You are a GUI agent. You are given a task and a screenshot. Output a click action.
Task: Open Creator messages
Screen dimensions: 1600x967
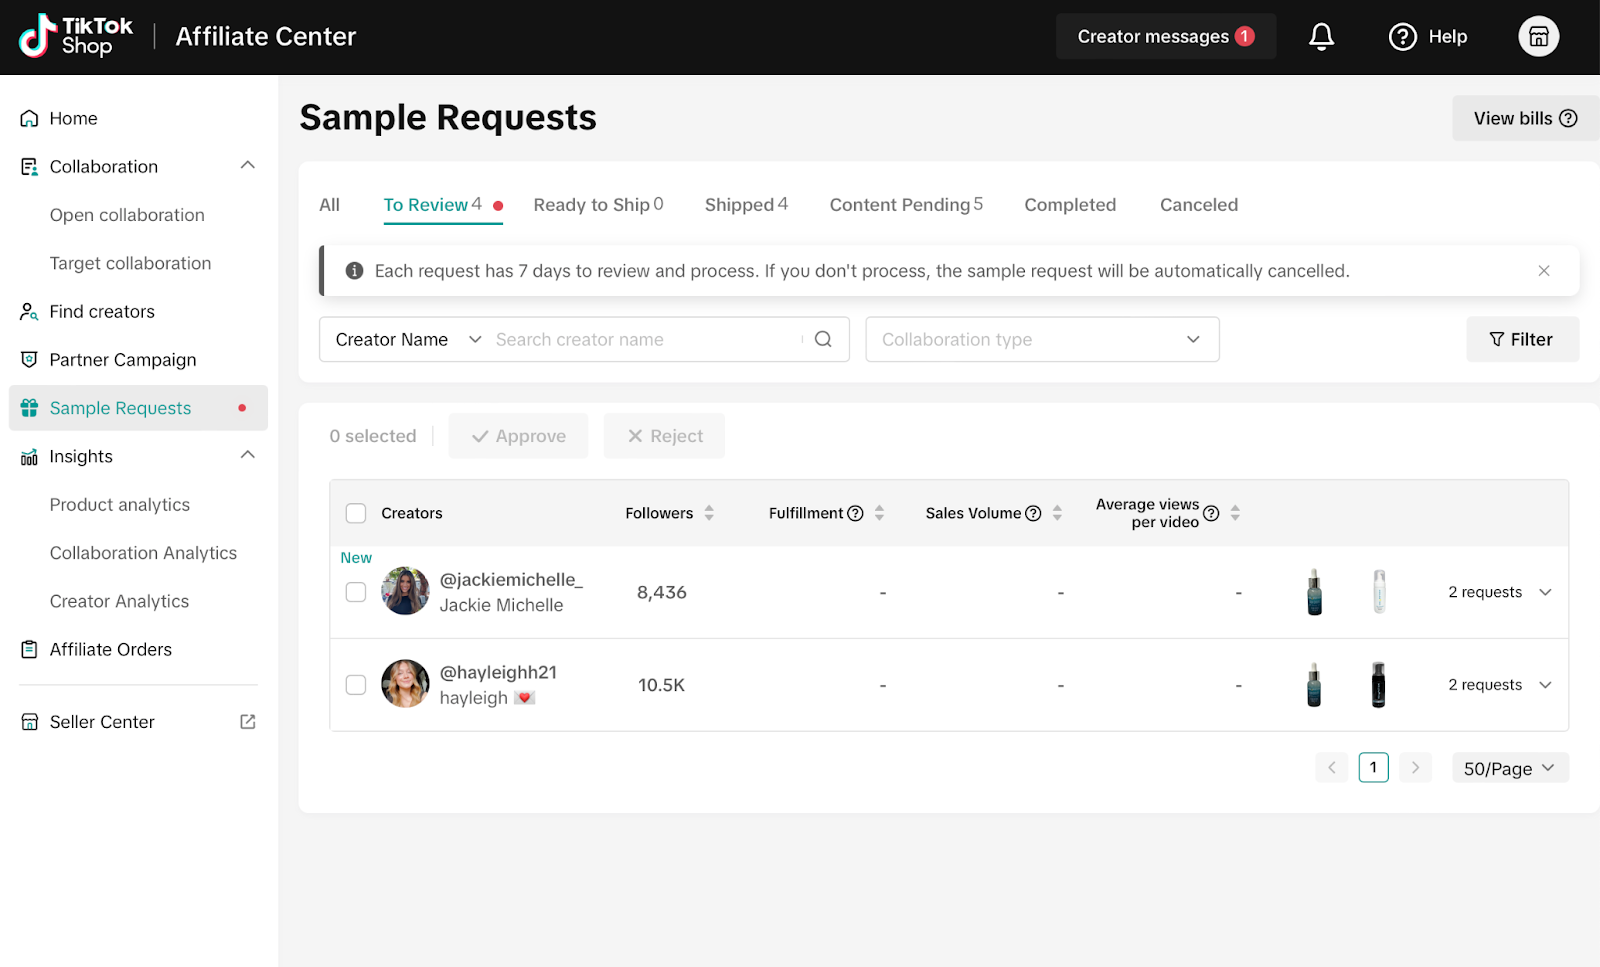pyautogui.click(x=1166, y=36)
